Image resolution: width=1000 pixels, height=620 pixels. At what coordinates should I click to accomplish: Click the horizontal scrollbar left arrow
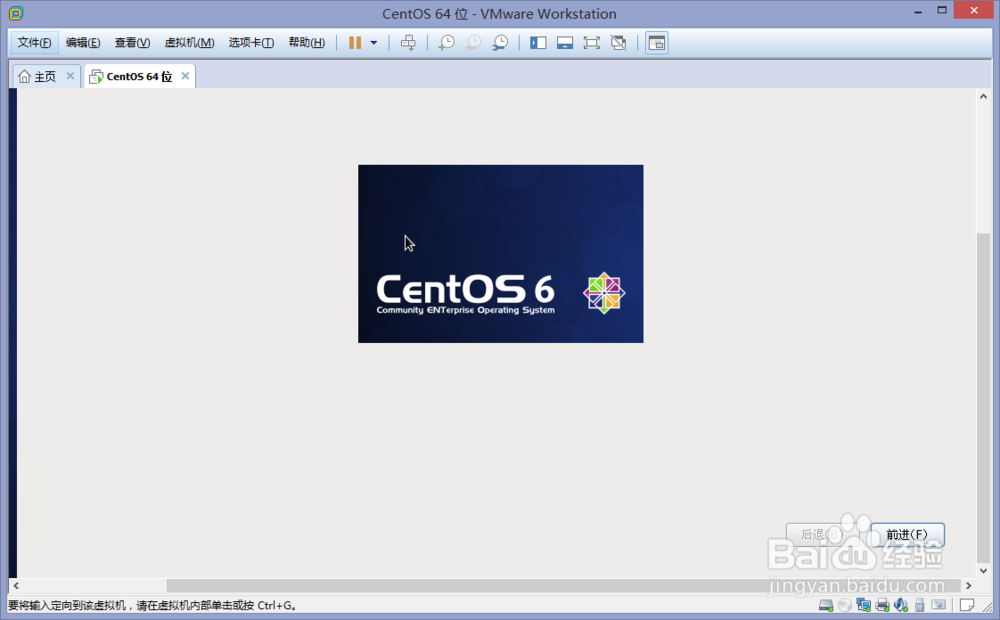pyautogui.click(x=16, y=586)
